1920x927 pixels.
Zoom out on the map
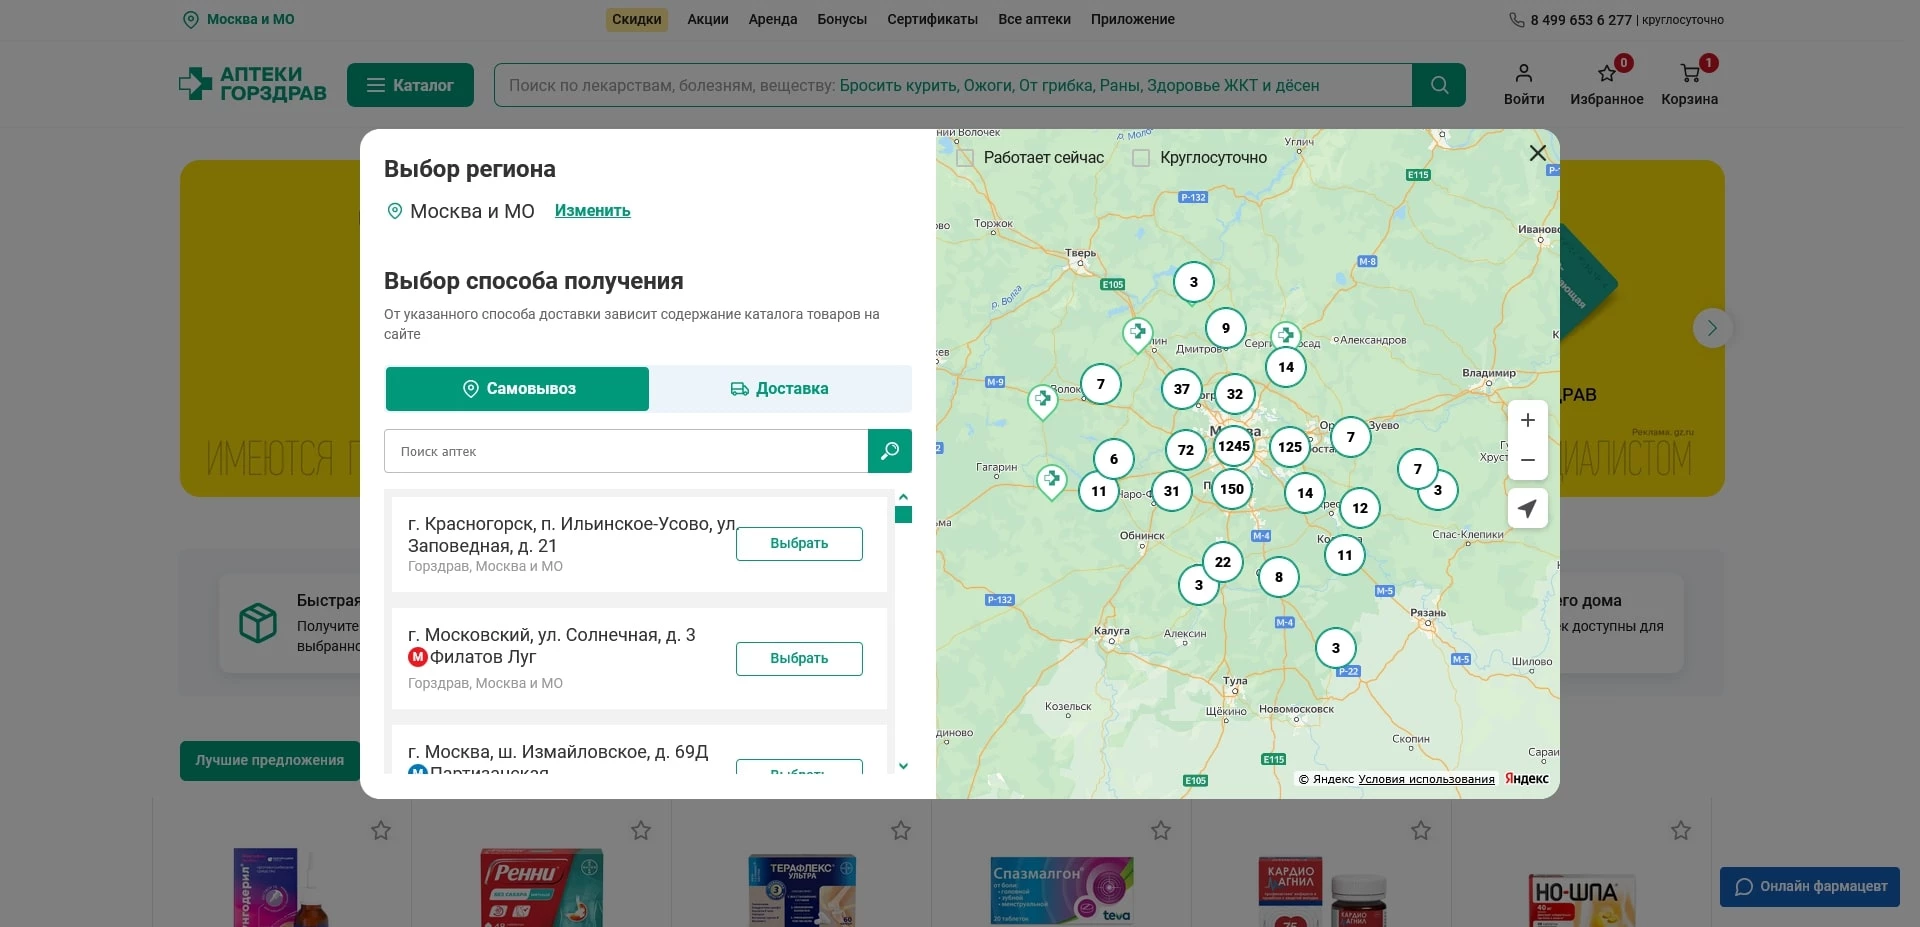(1527, 460)
